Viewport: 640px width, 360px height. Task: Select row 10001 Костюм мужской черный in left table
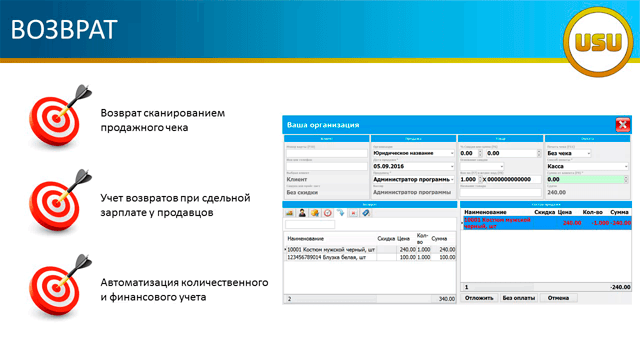(370, 249)
